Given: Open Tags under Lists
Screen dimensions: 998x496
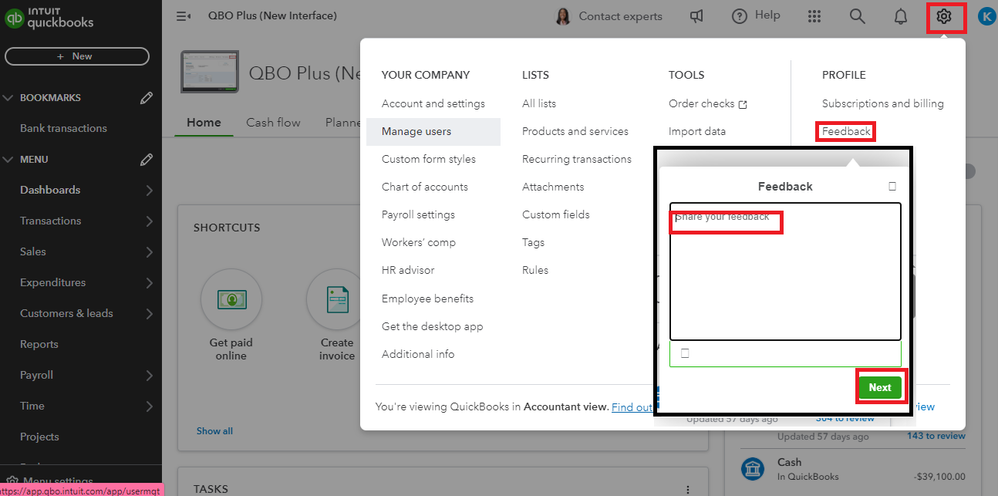Looking at the screenshot, I should 533,242.
